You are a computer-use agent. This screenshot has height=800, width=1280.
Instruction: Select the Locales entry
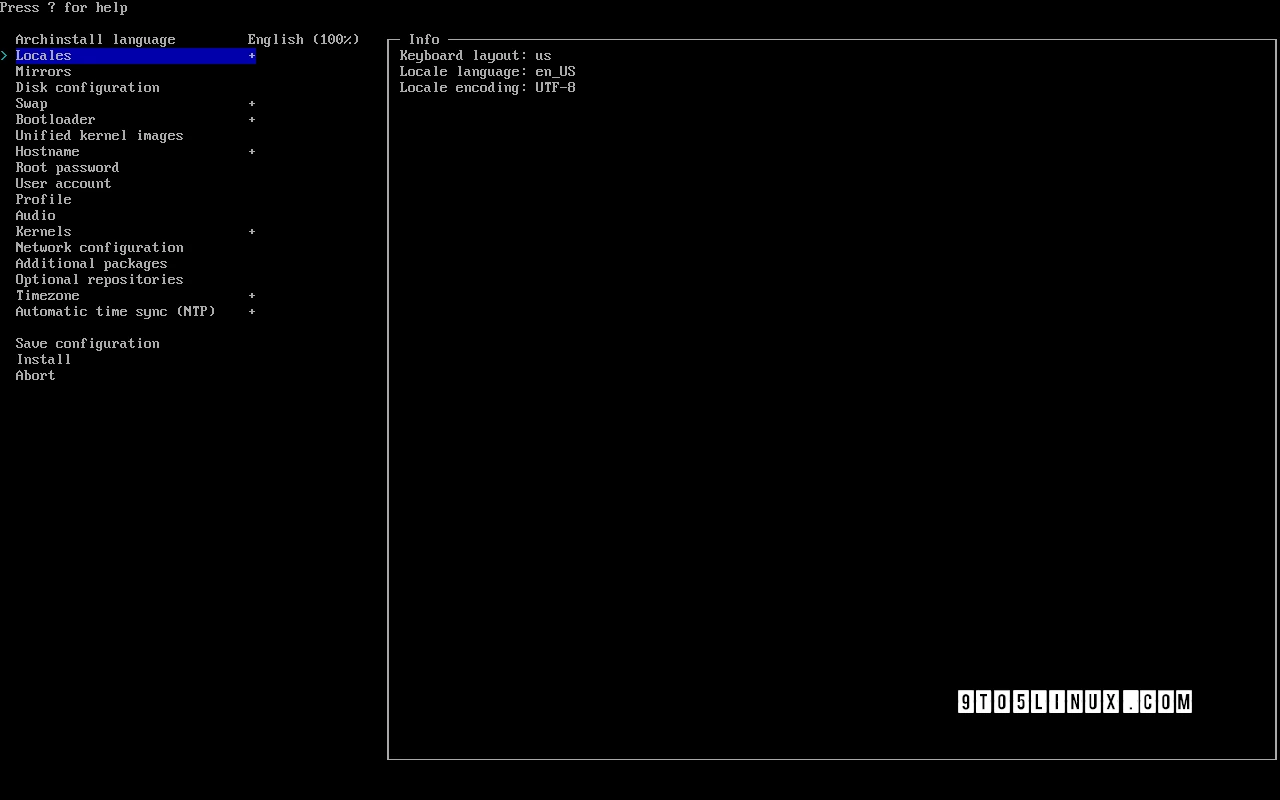43,55
